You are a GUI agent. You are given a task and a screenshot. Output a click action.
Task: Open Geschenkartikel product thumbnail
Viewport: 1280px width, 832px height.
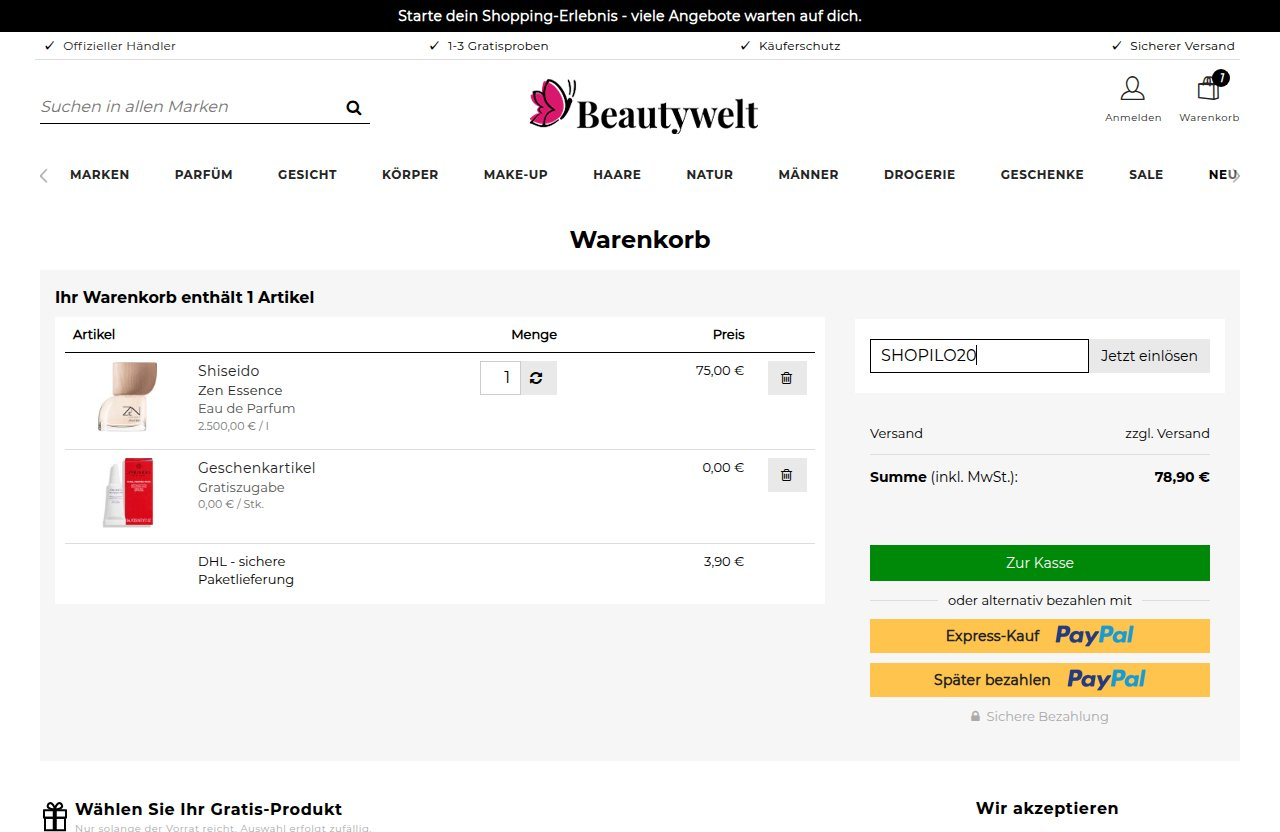[128, 492]
